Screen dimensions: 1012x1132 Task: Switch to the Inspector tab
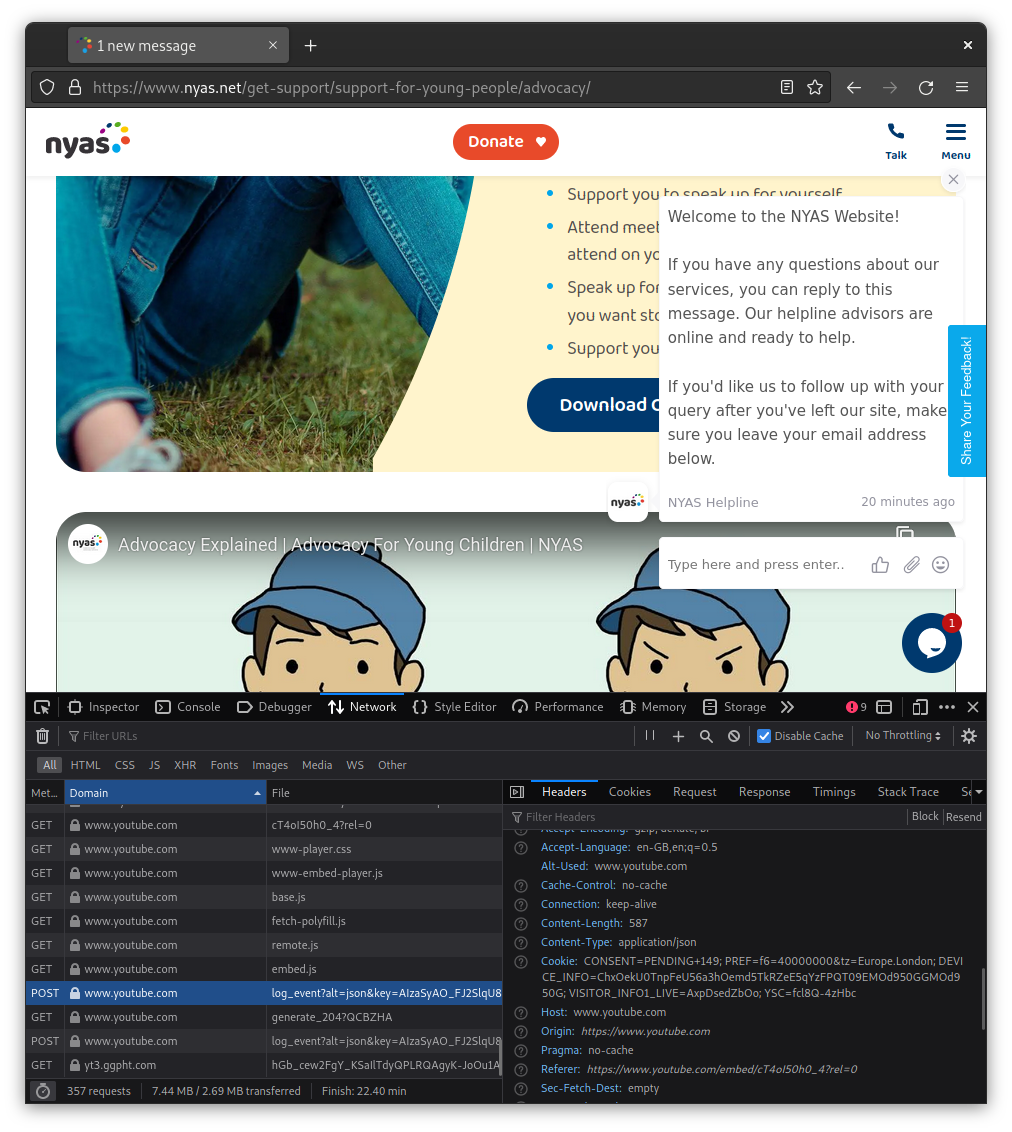[103, 707]
